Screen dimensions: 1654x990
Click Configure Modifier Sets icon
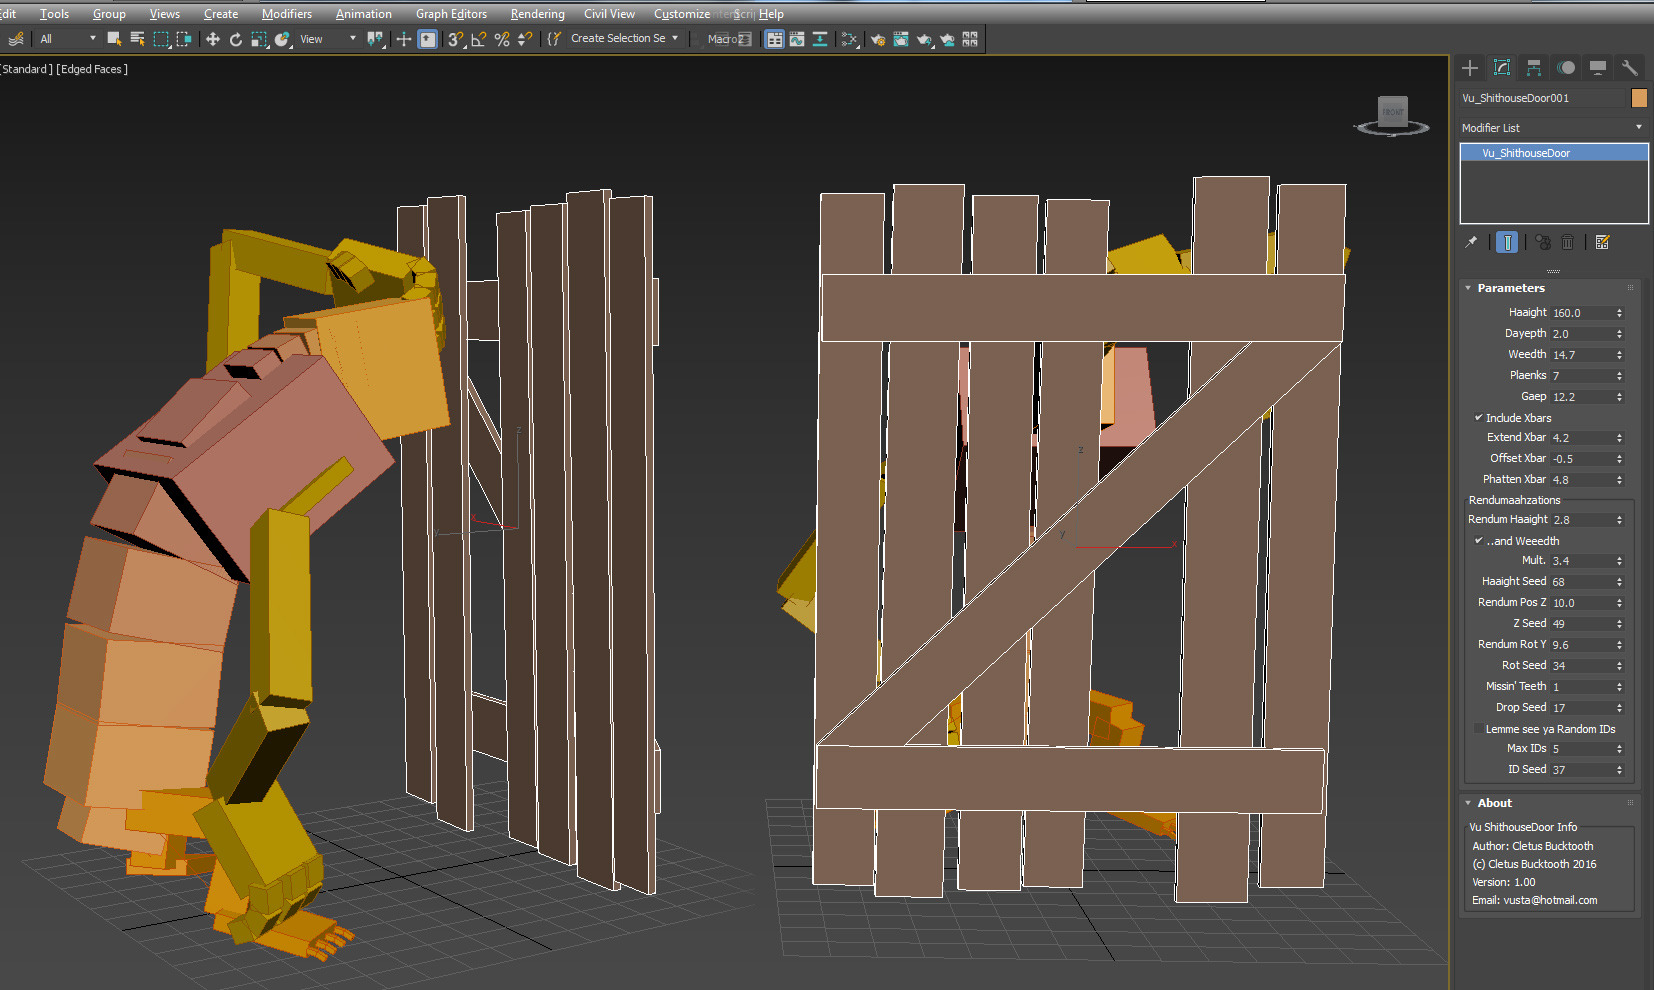(x=1602, y=242)
